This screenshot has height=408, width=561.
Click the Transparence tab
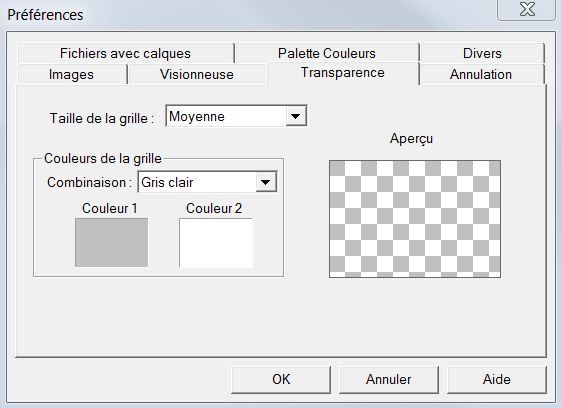pyautogui.click(x=343, y=73)
